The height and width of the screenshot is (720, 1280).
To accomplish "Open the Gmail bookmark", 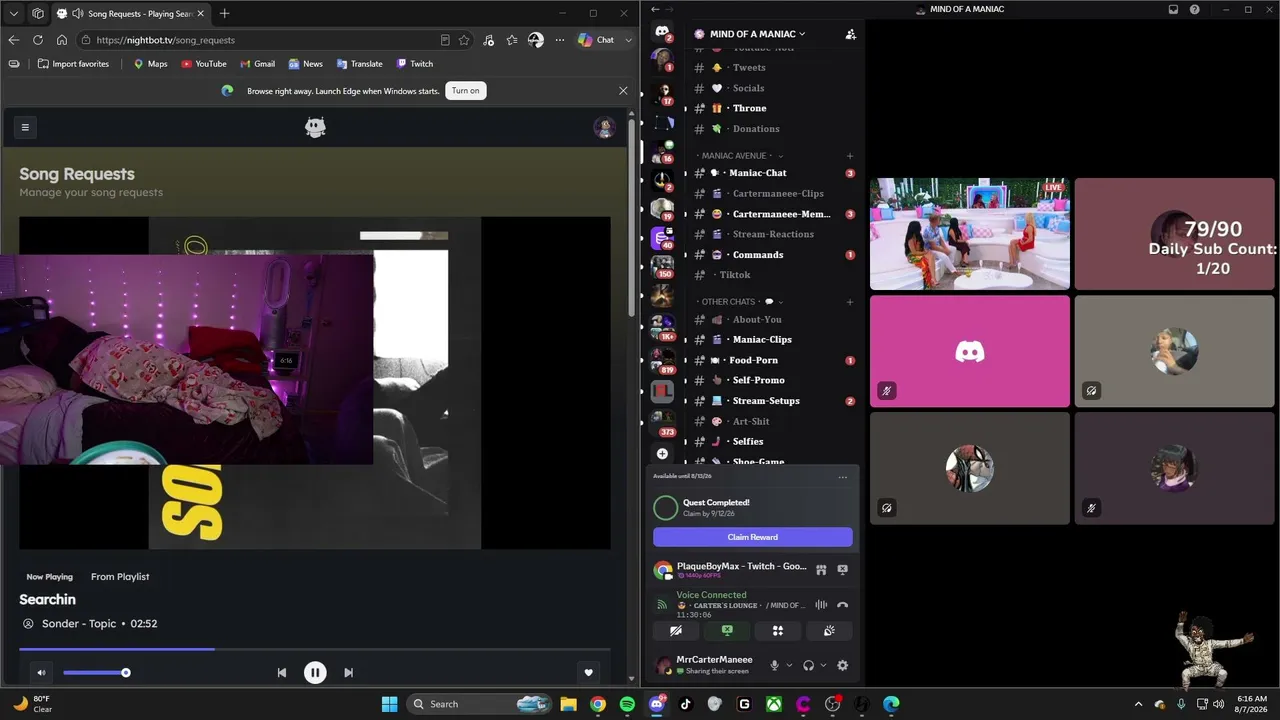I will click(257, 64).
